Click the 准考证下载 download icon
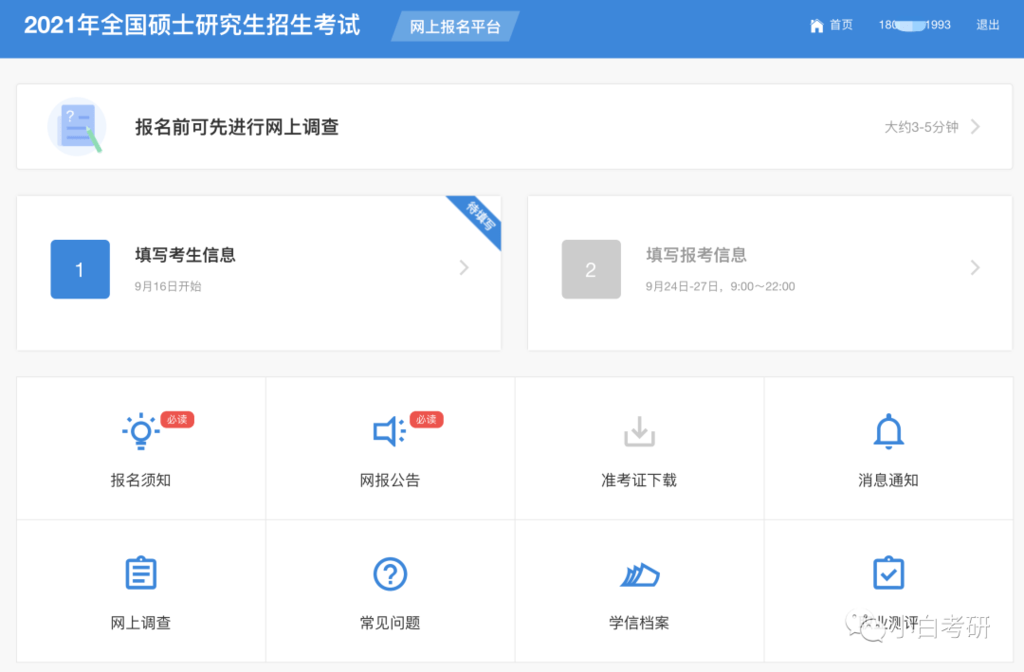This screenshot has width=1024, height=672. (x=639, y=431)
